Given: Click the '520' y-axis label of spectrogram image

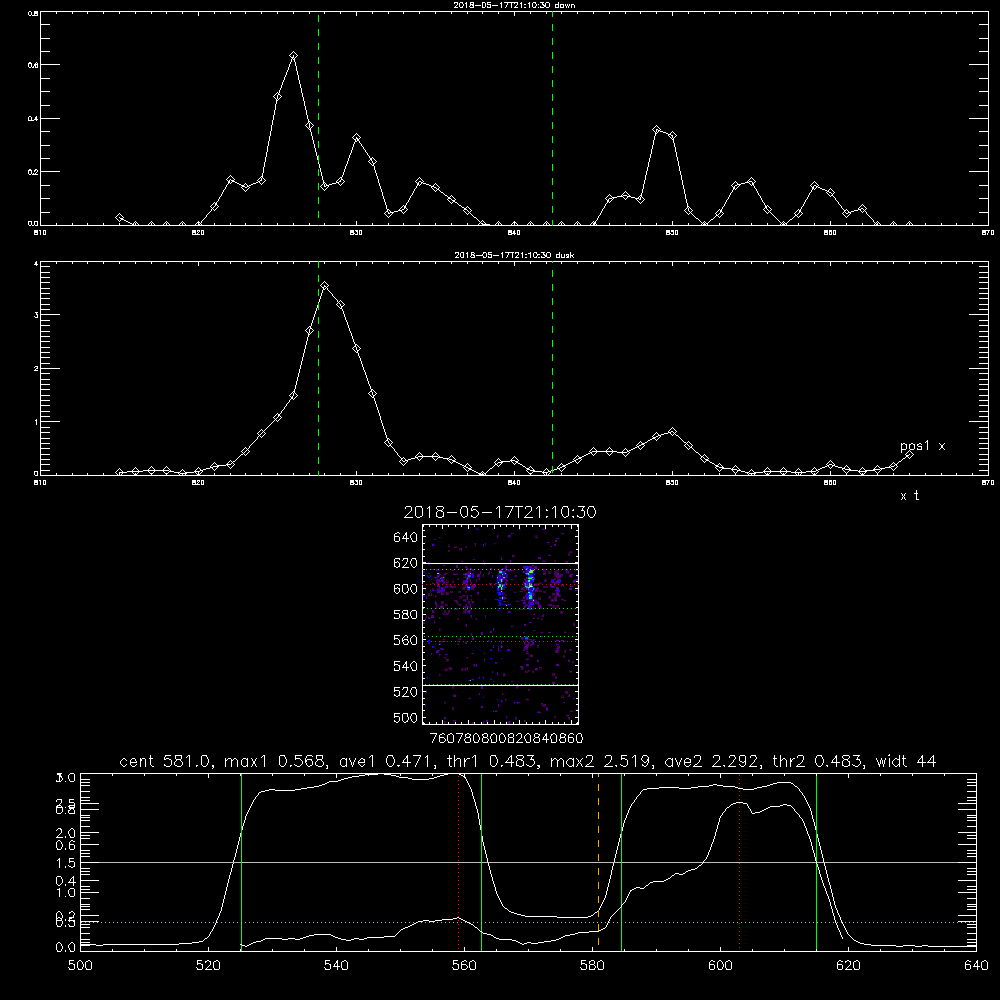Looking at the screenshot, I should click(x=406, y=692).
